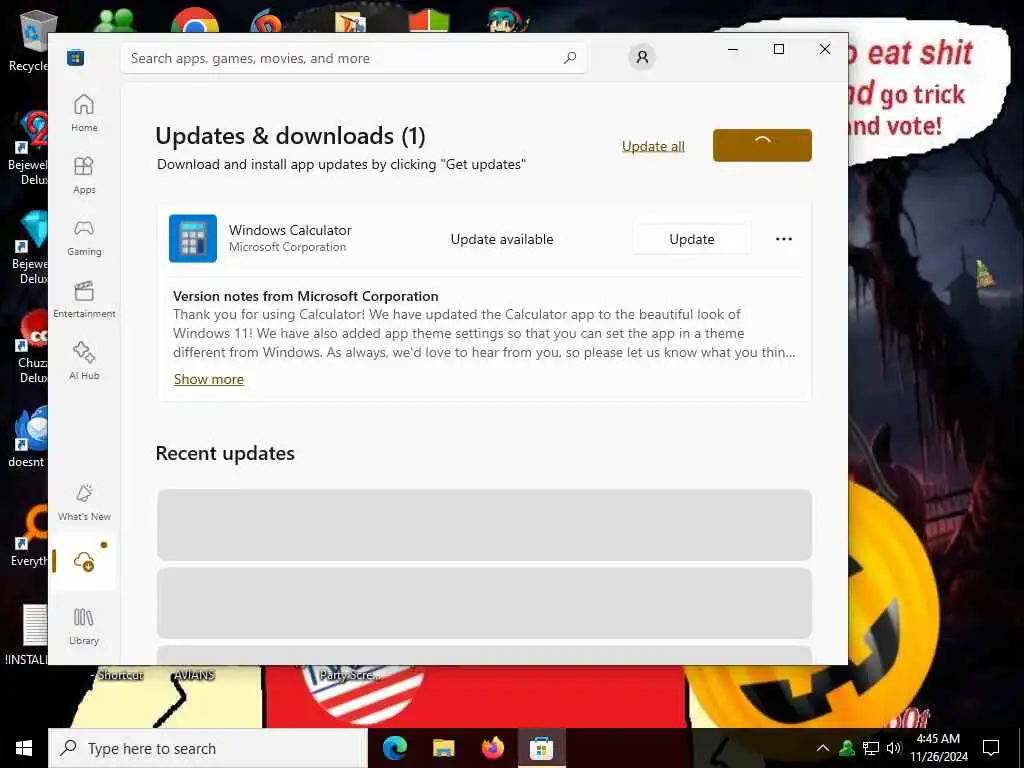1024x768 pixels.
Task: Maximize the Microsoft Store window
Action: [x=778, y=49]
